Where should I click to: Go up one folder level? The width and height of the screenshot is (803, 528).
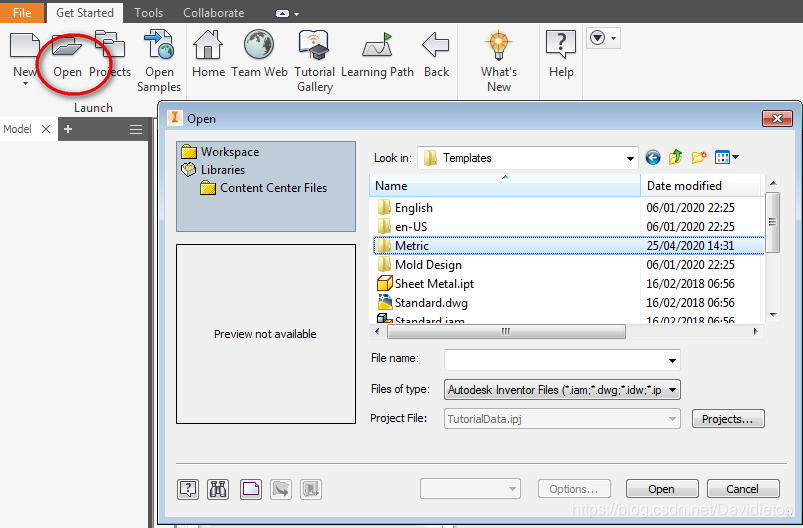(x=675, y=157)
